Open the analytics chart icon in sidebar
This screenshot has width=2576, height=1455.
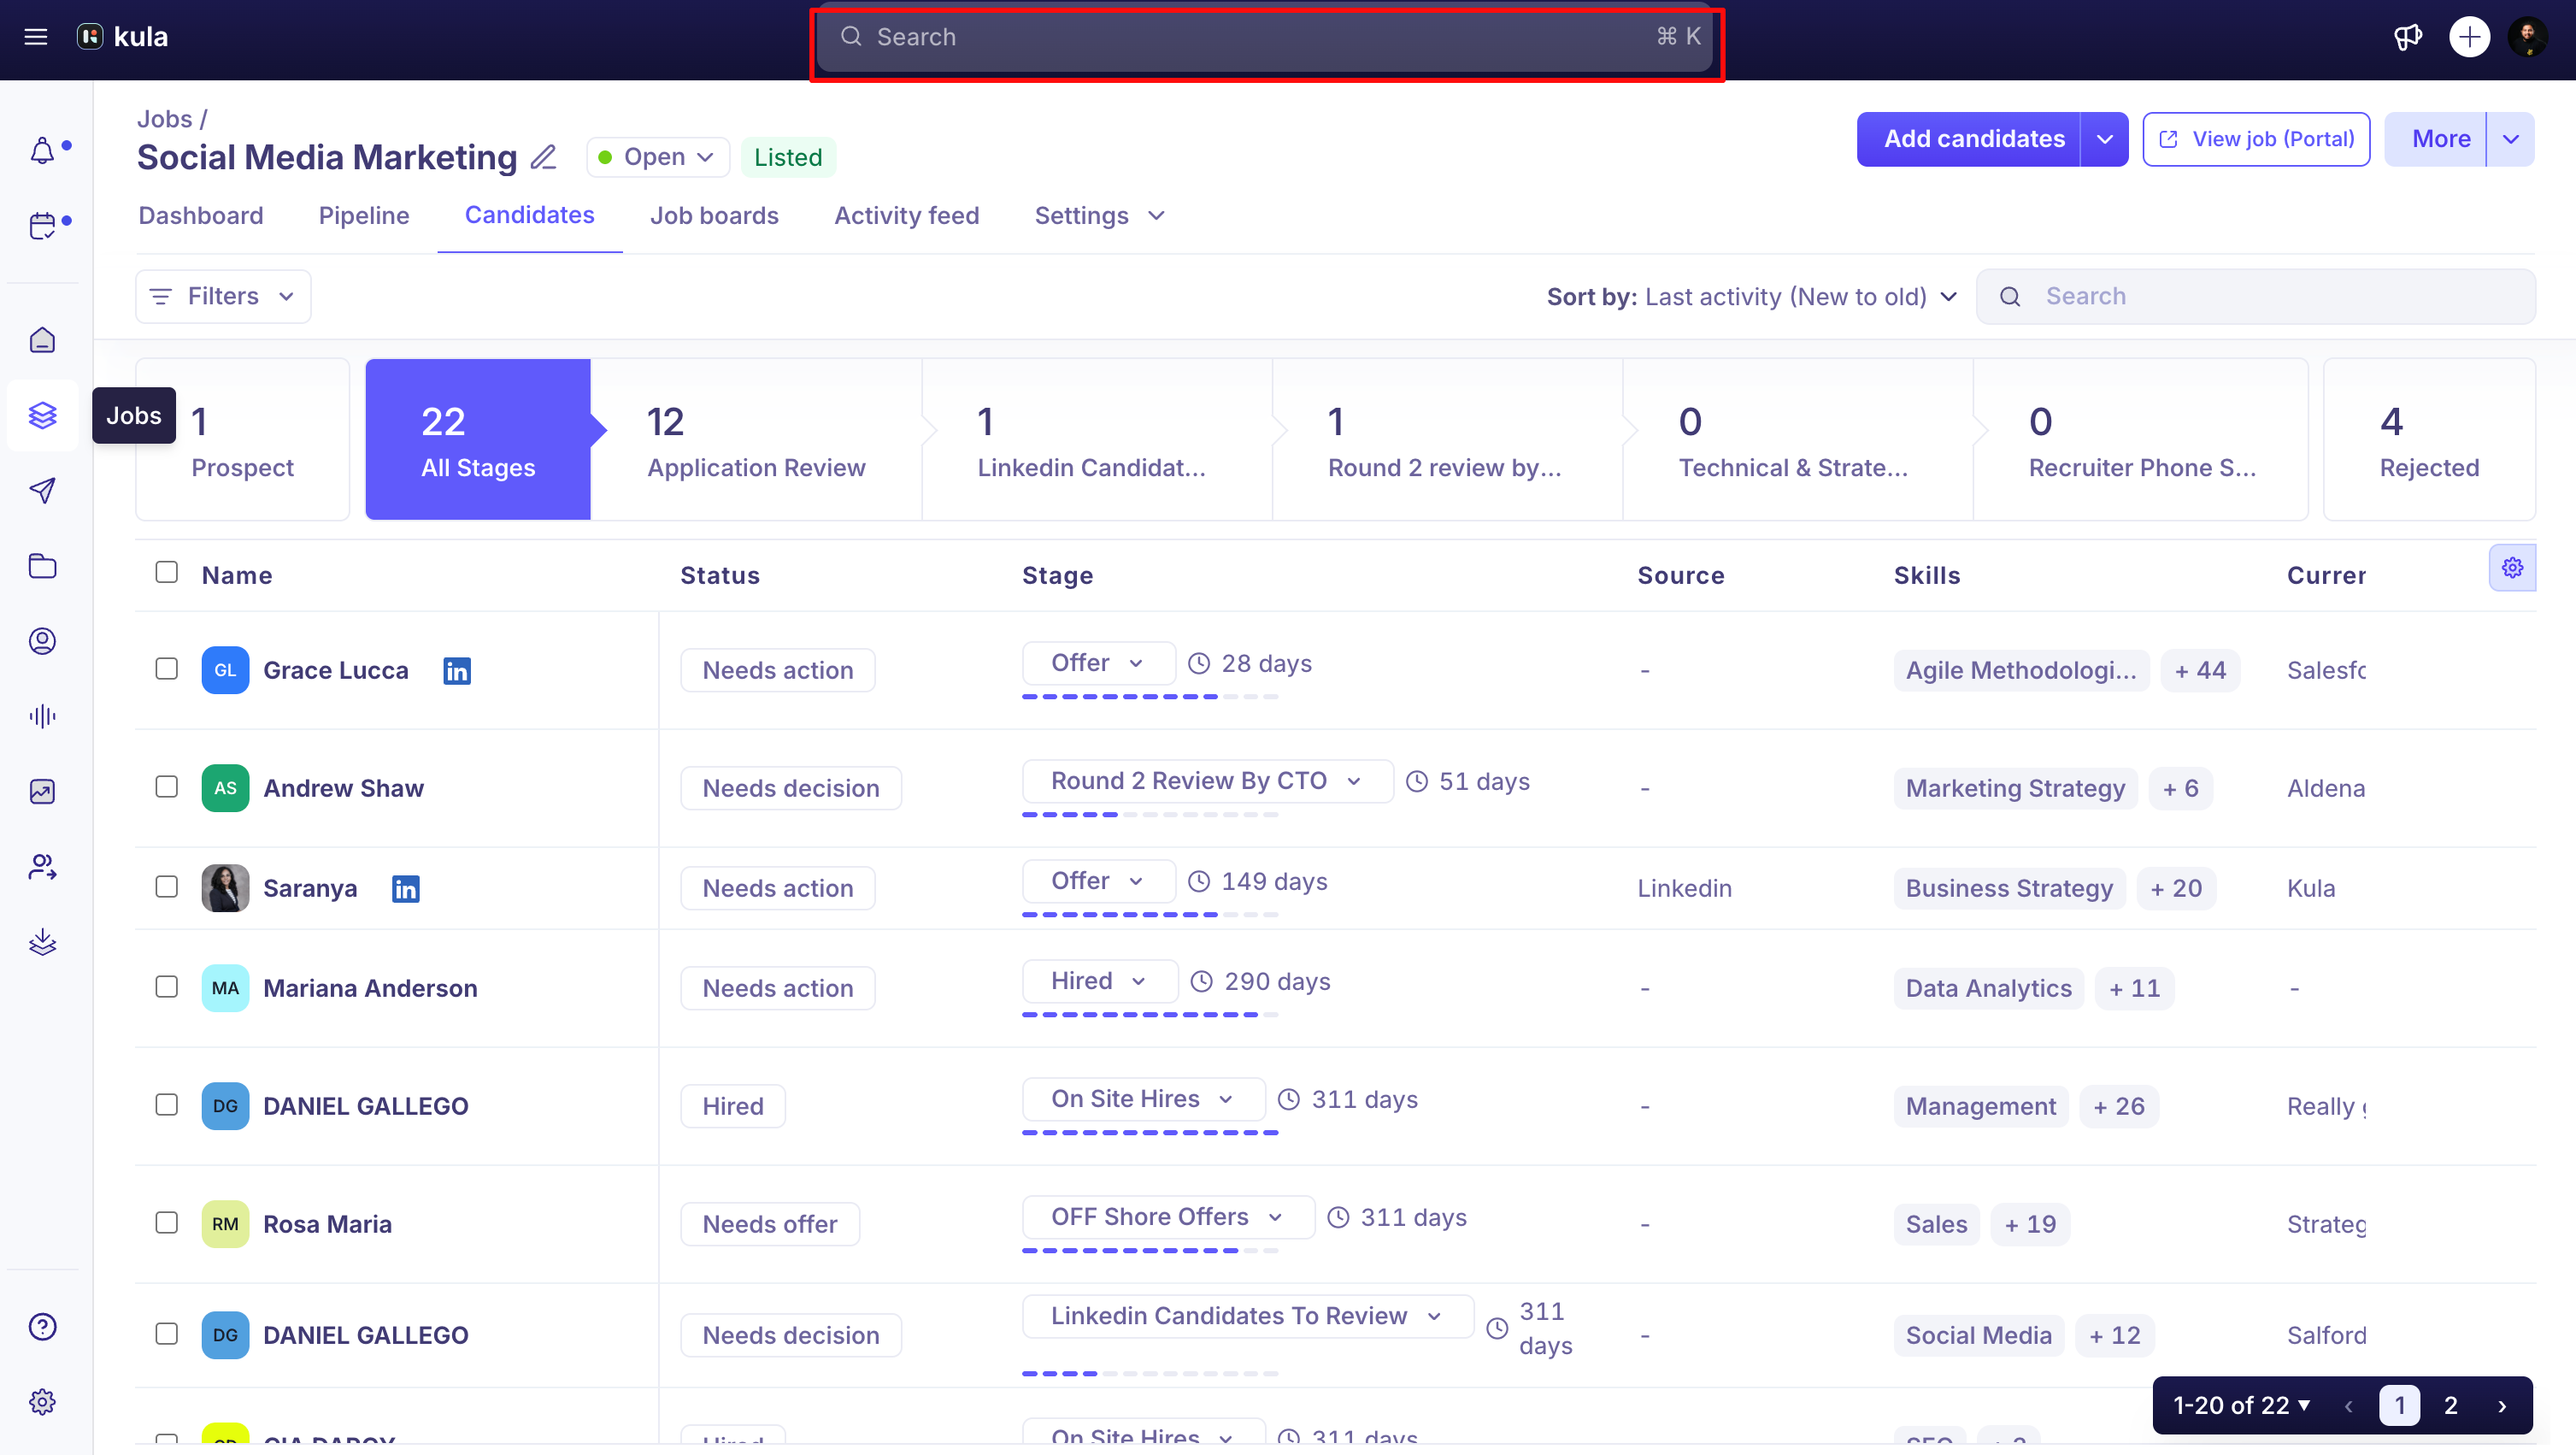pyautogui.click(x=42, y=791)
